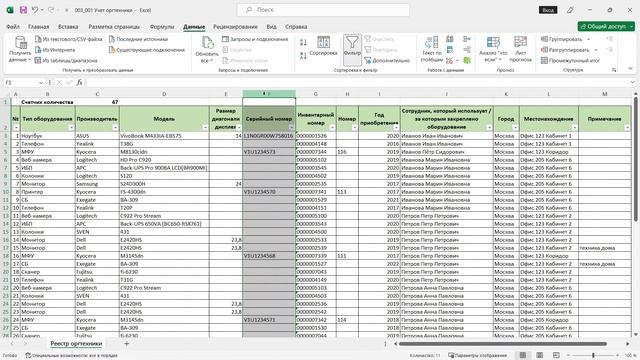Screen dimensions: 640x360
Task: Switch to Вставка tab
Action: pyautogui.click(x=68, y=27)
